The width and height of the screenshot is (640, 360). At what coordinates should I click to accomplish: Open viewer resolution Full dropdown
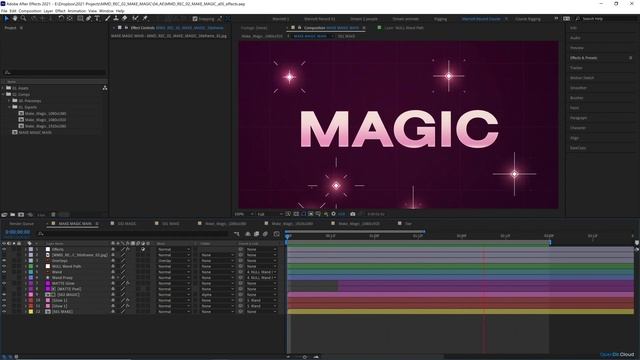269,214
